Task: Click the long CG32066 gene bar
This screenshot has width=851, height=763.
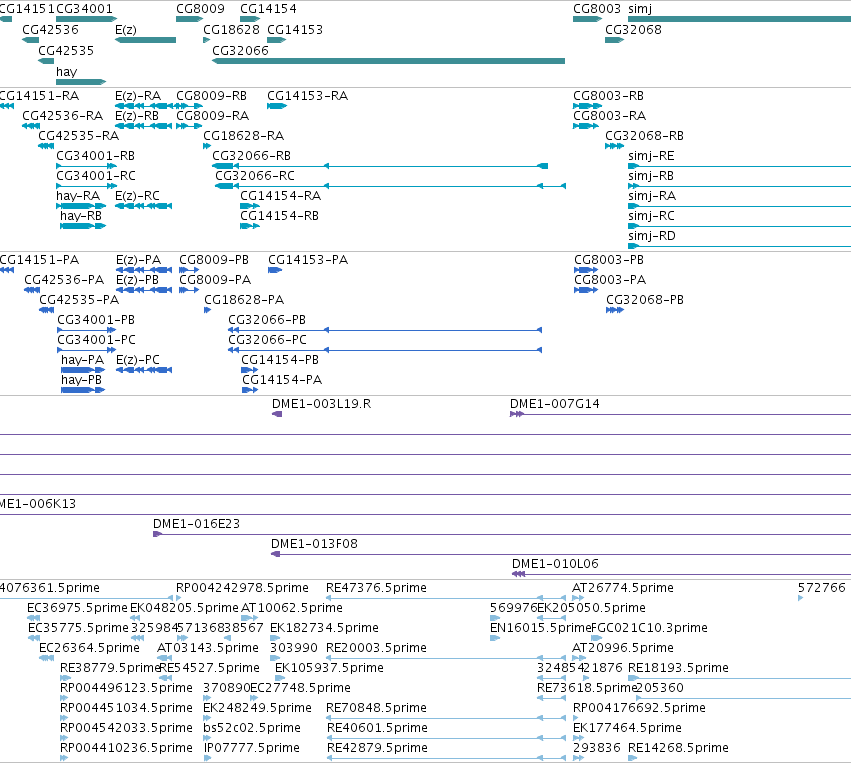Action: [x=389, y=61]
